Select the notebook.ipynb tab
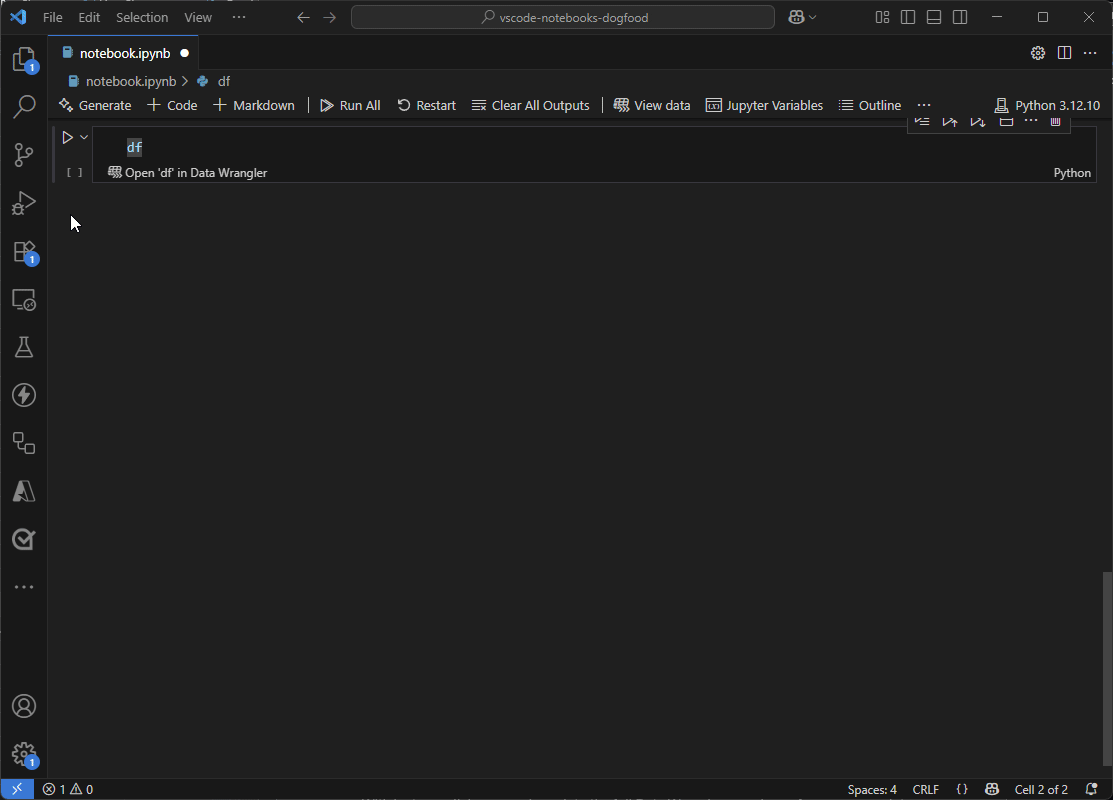This screenshot has width=1113, height=800. pos(124,53)
